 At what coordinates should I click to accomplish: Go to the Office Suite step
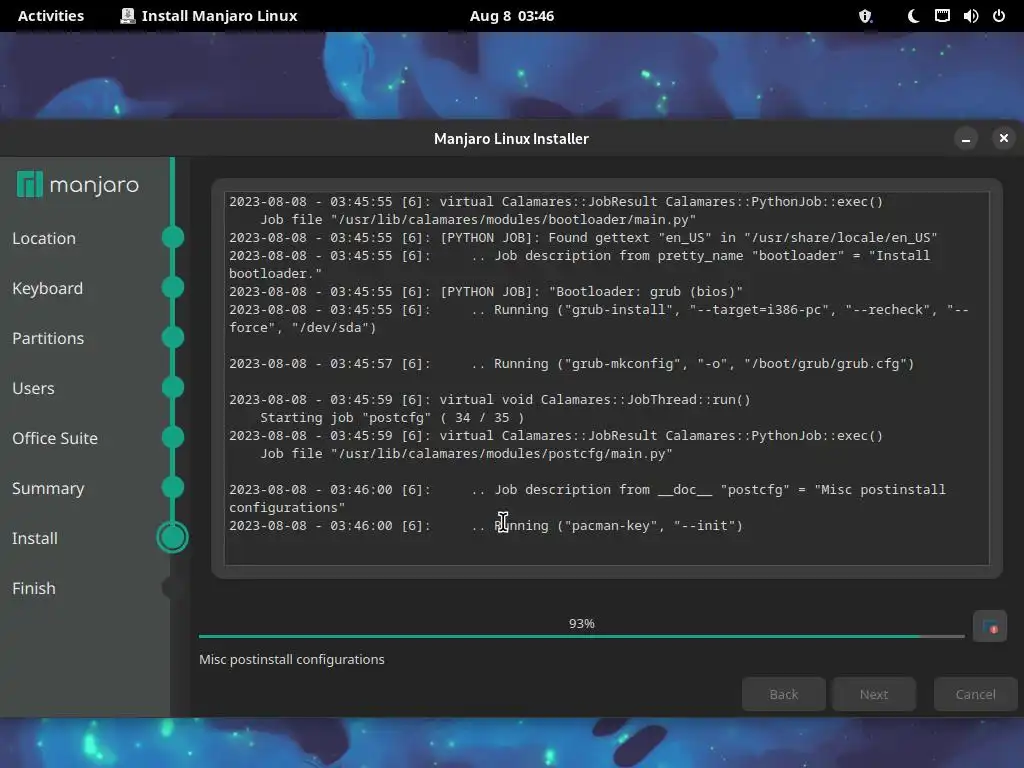(x=55, y=438)
